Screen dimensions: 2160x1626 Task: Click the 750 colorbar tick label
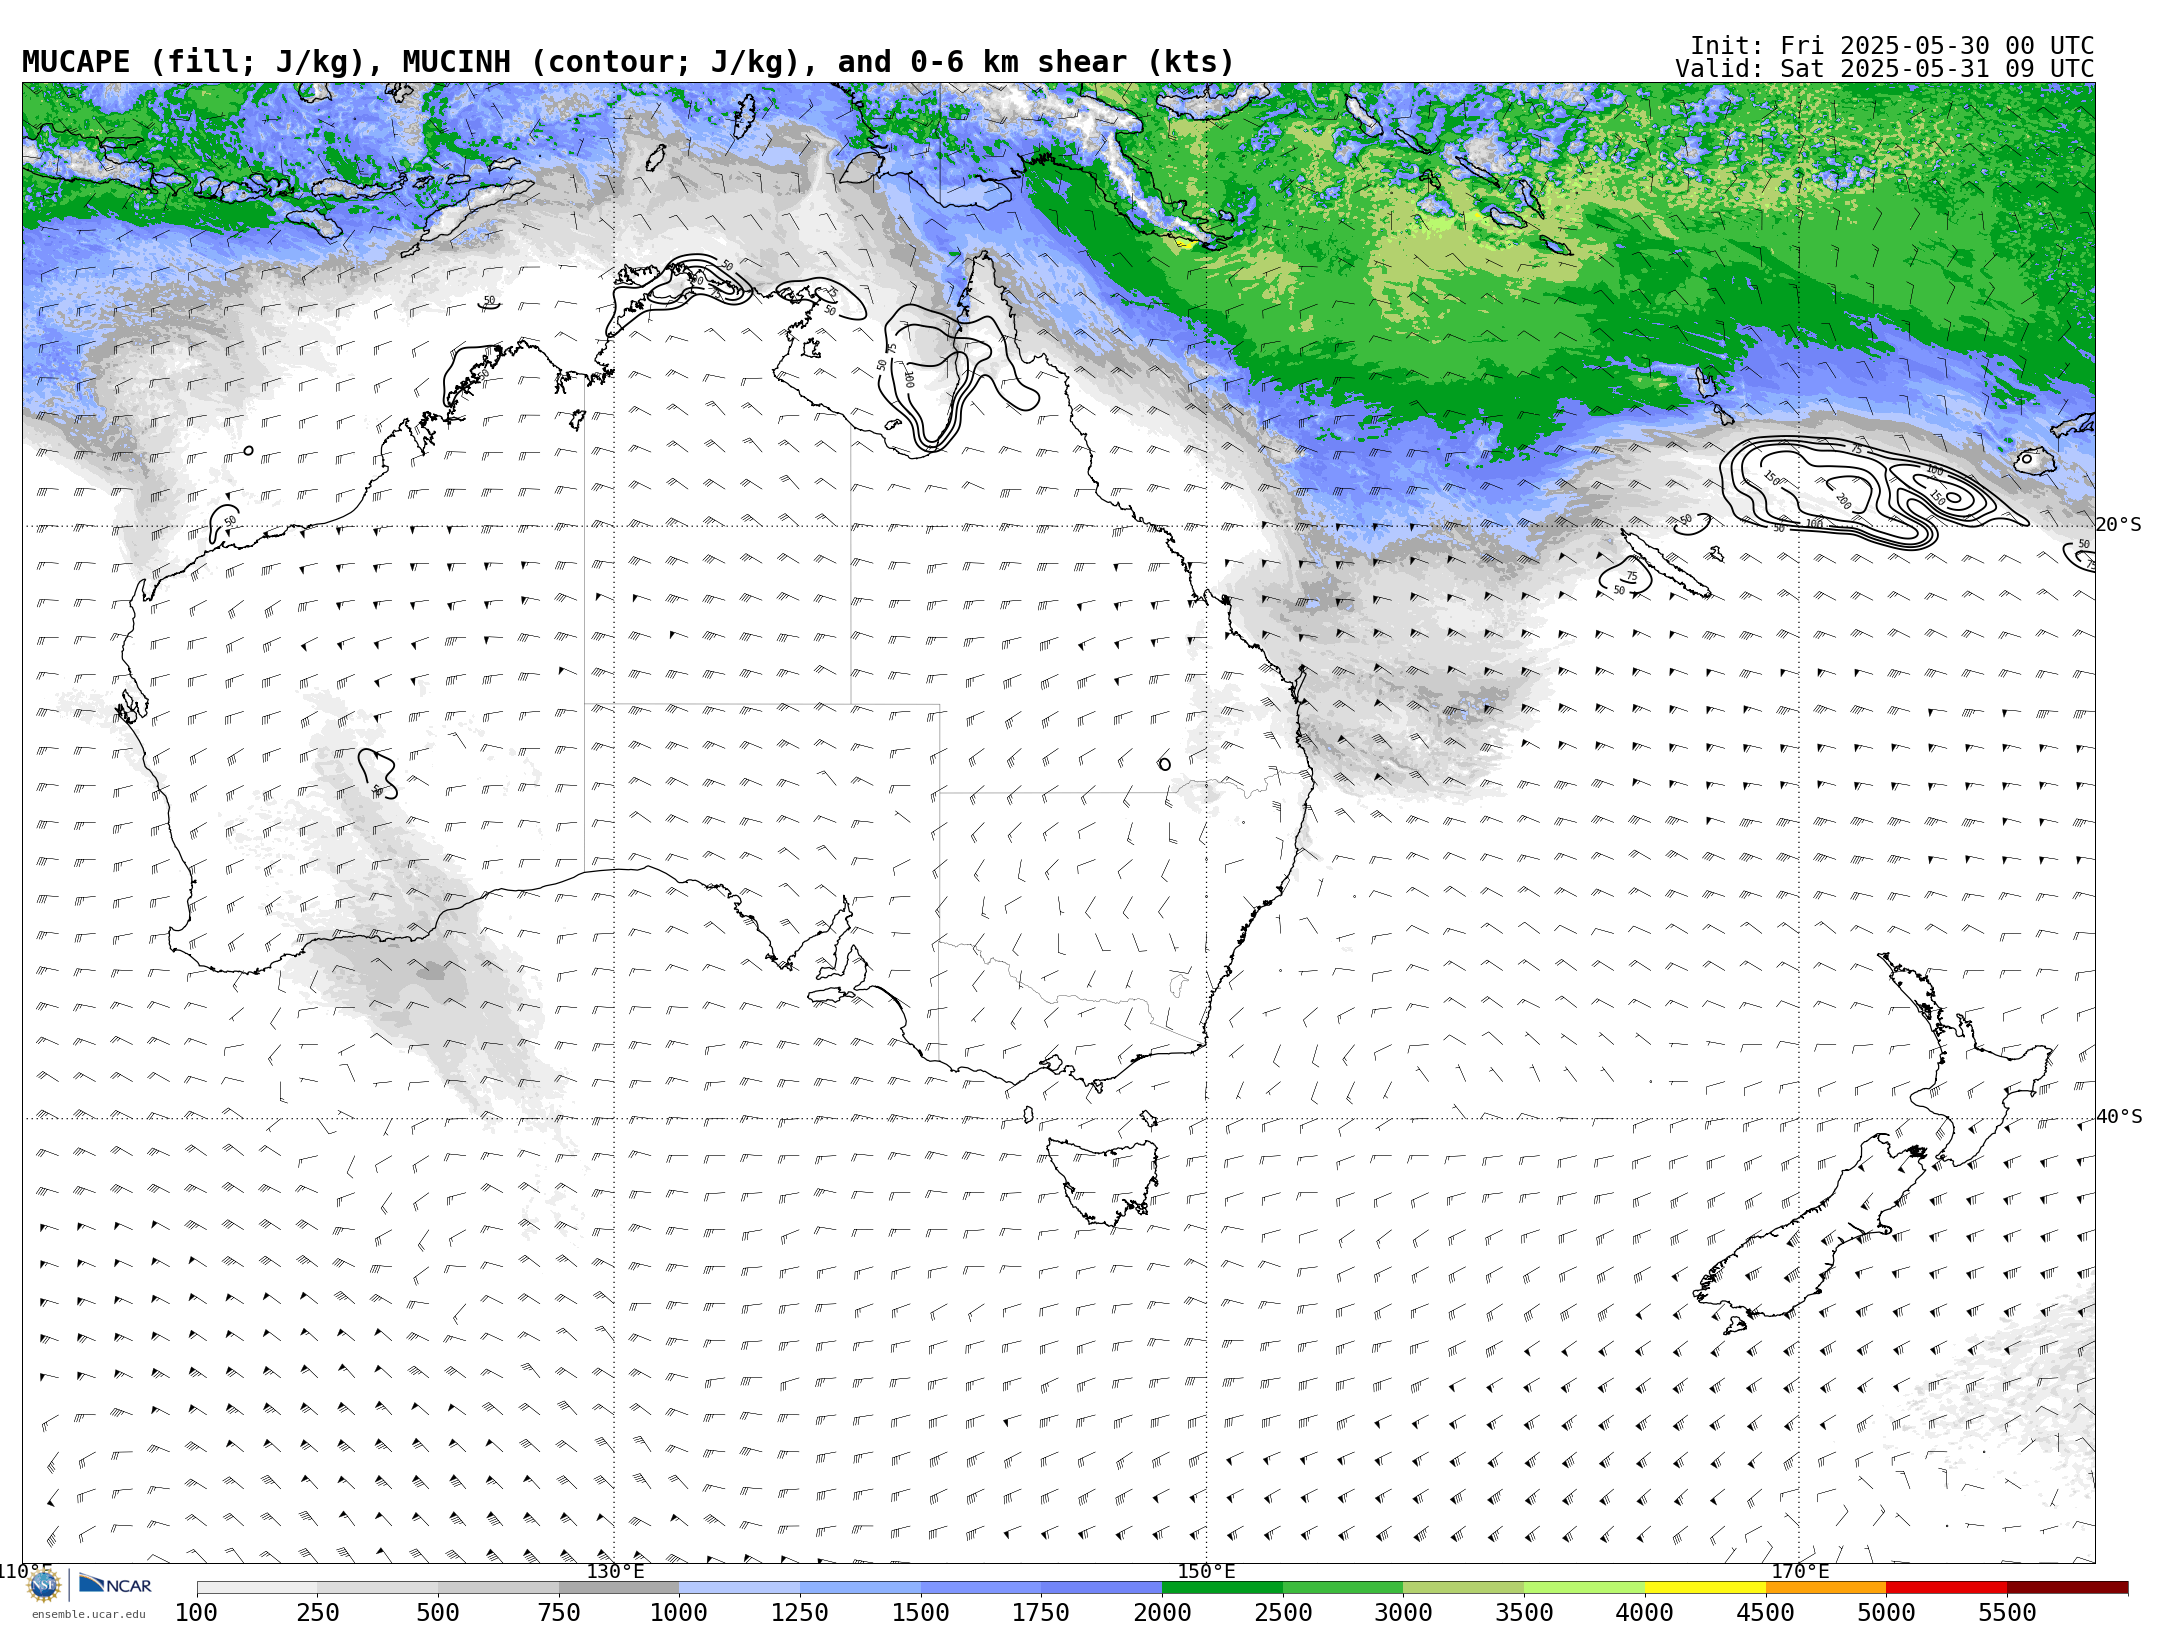point(559,1612)
